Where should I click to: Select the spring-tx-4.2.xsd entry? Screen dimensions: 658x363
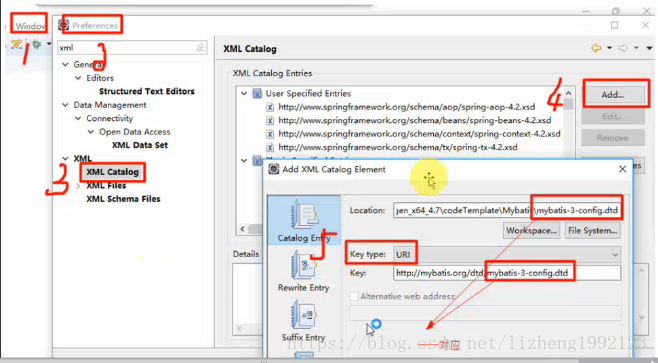[398, 147]
